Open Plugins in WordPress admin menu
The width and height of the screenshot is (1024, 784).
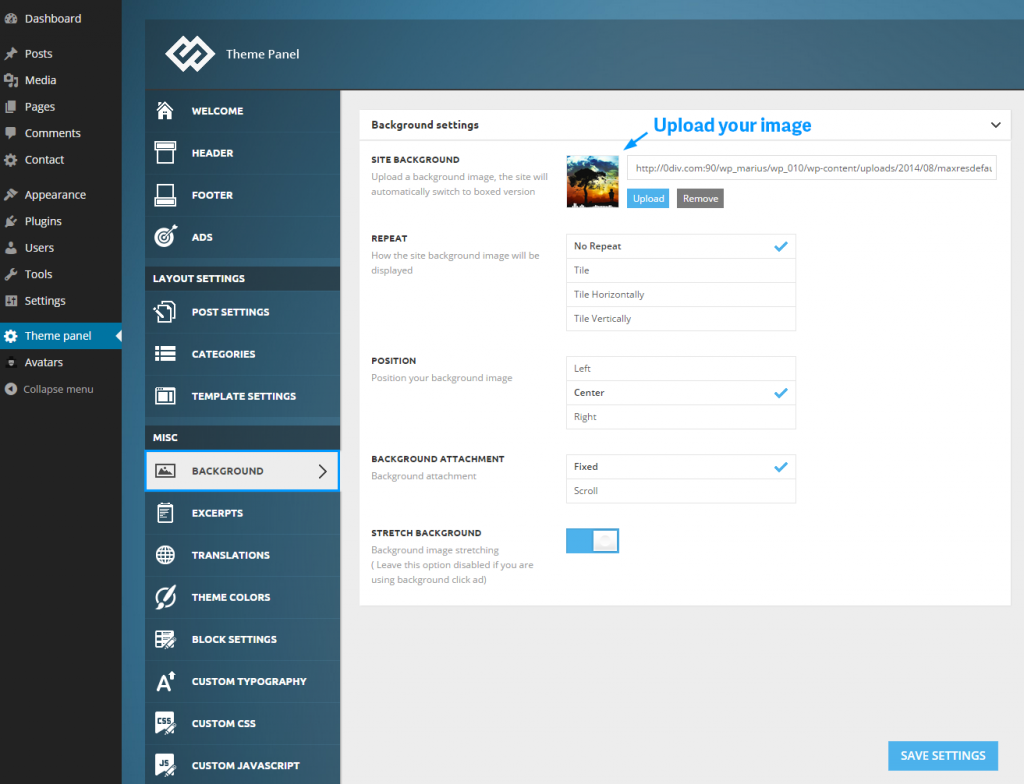43,221
